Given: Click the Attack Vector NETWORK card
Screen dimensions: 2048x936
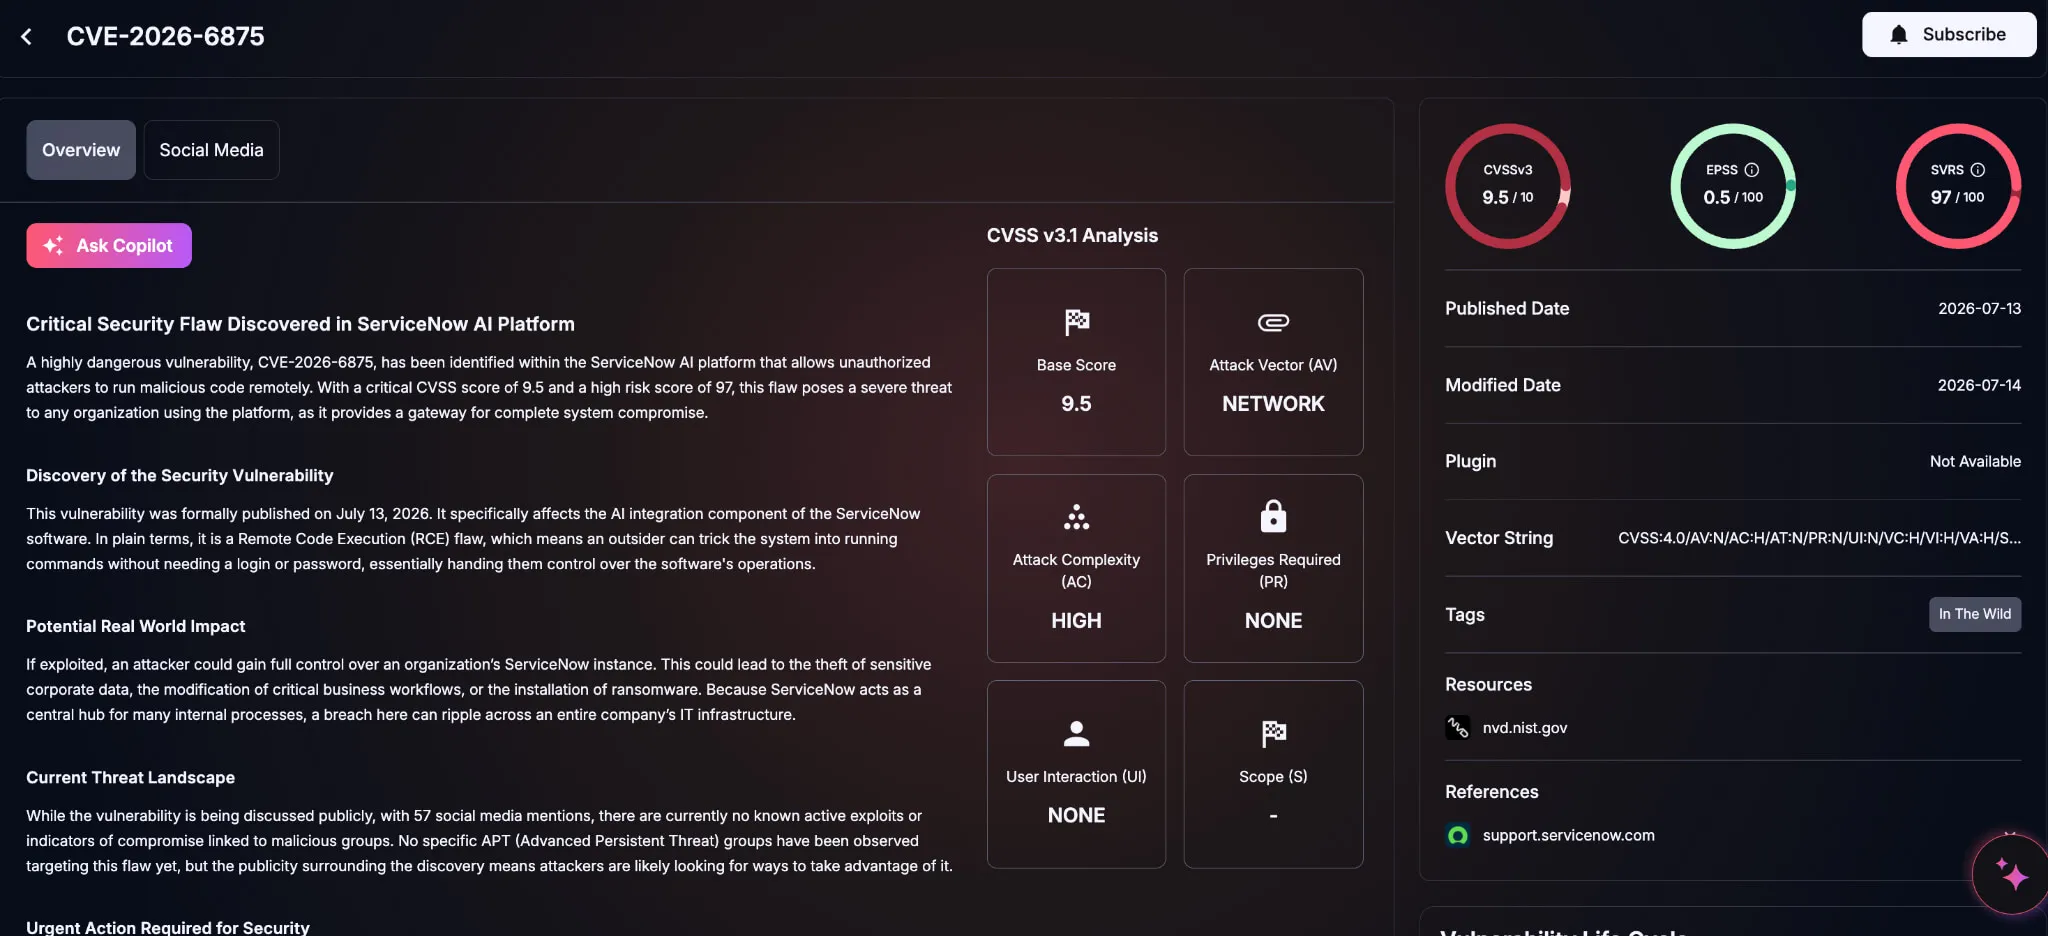Looking at the screenshot, I should (x=1273, y=362).
